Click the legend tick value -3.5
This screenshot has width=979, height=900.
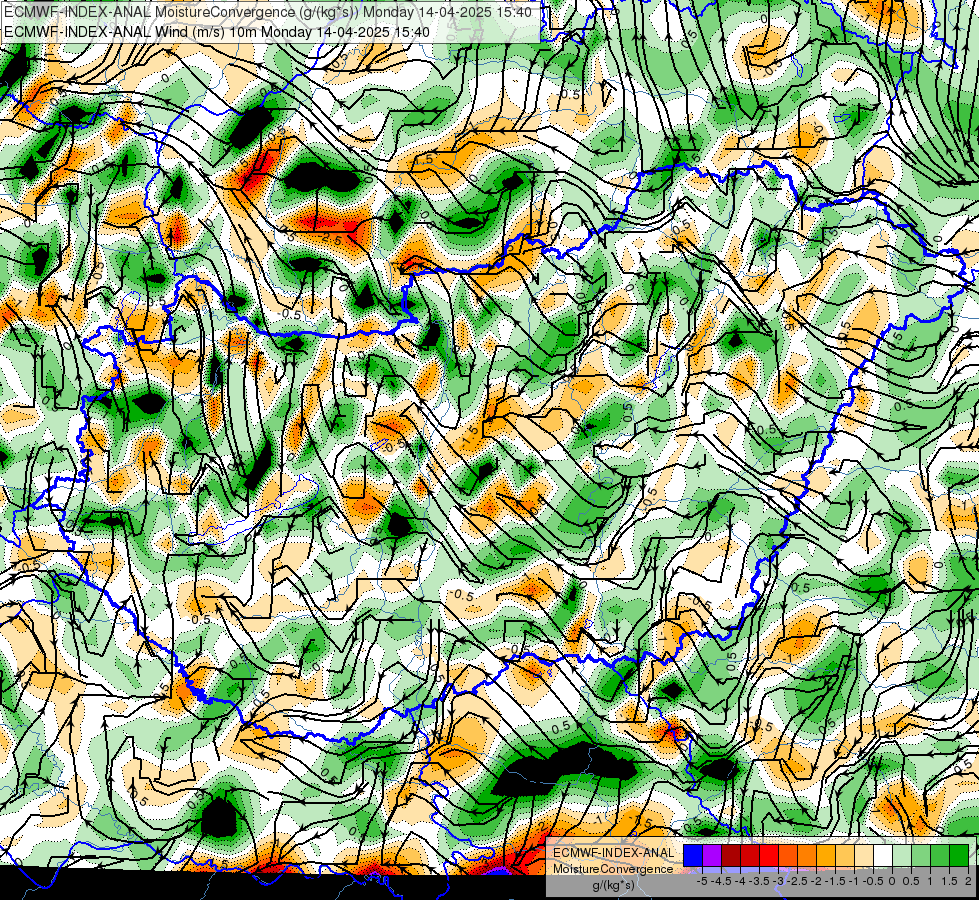pos(759,881)
